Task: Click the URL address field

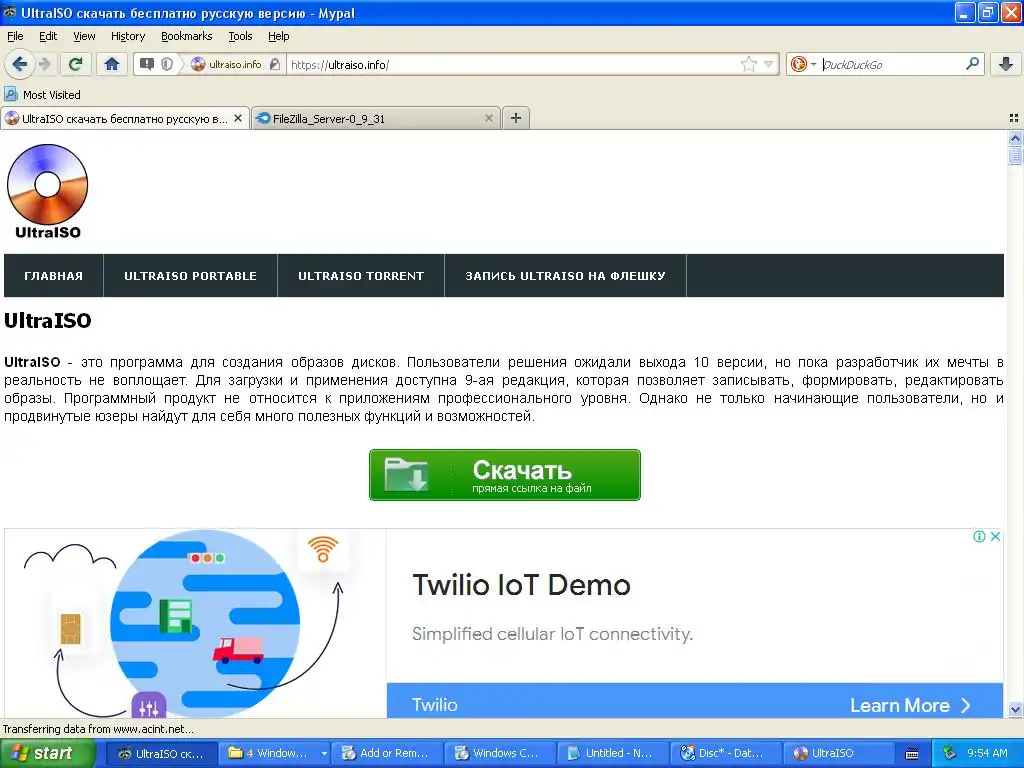Action: (x=513, y=64)
